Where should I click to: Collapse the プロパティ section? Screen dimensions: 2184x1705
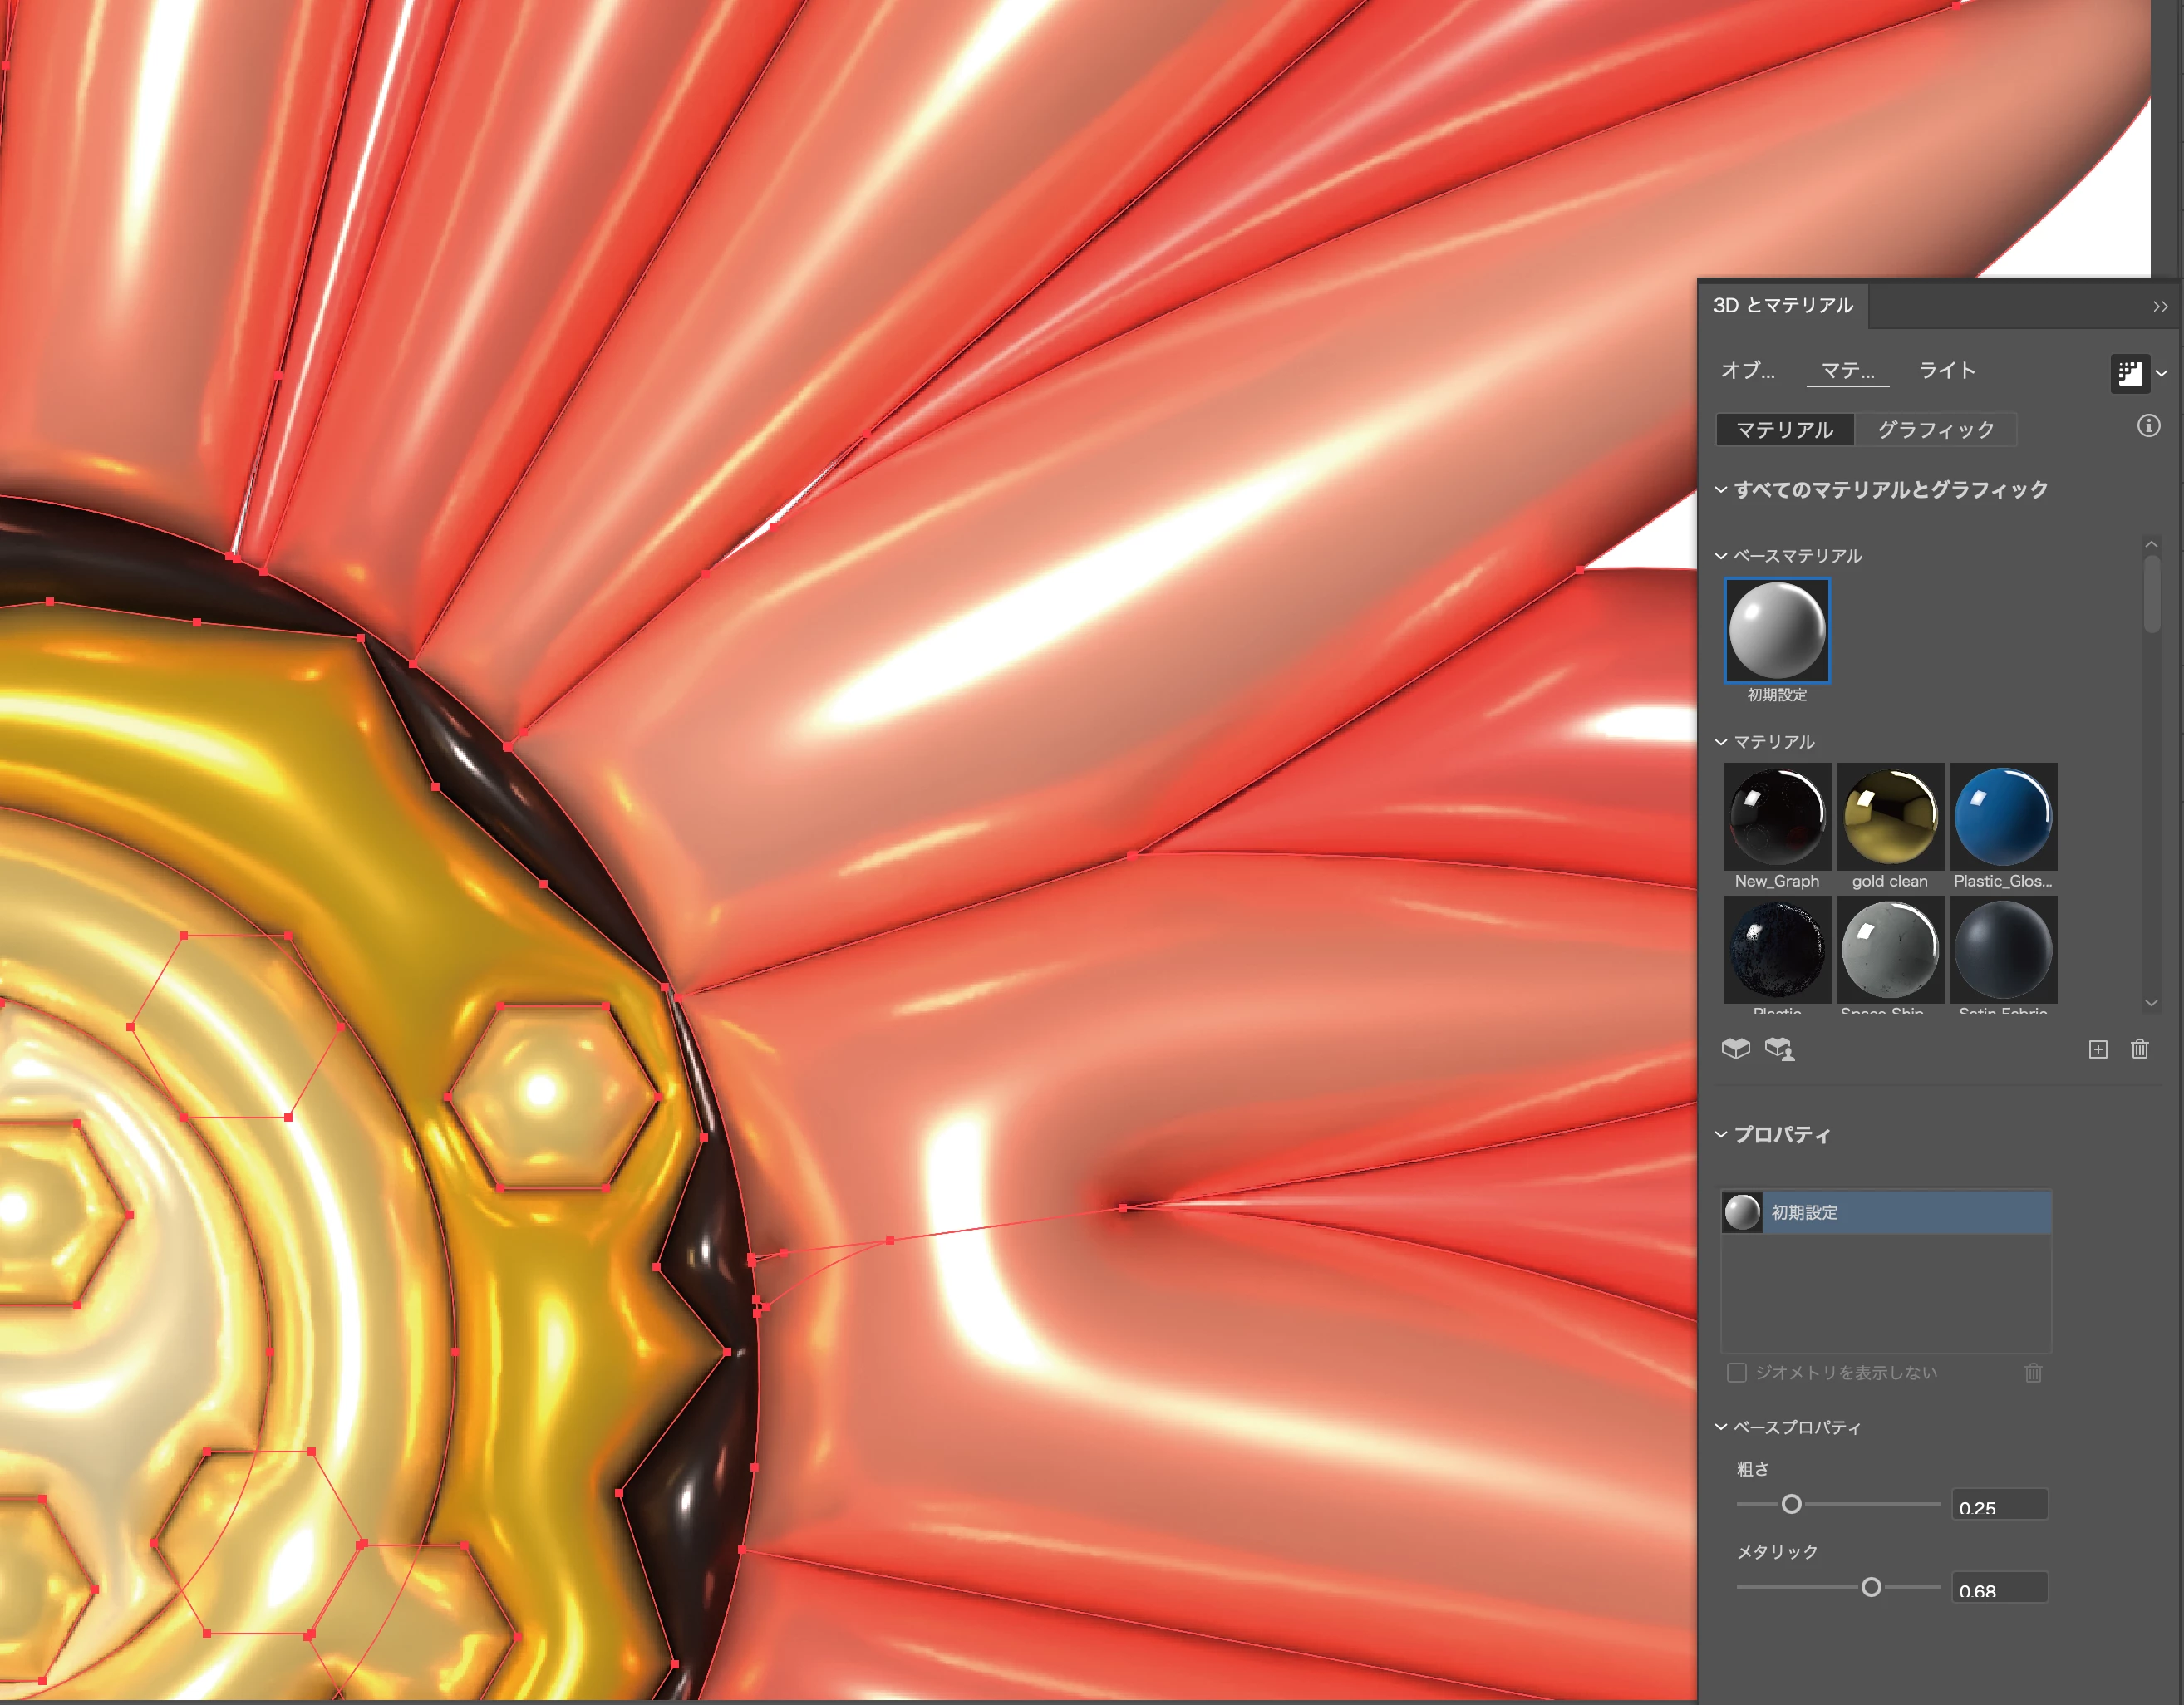click(x=1721, y=1134)
